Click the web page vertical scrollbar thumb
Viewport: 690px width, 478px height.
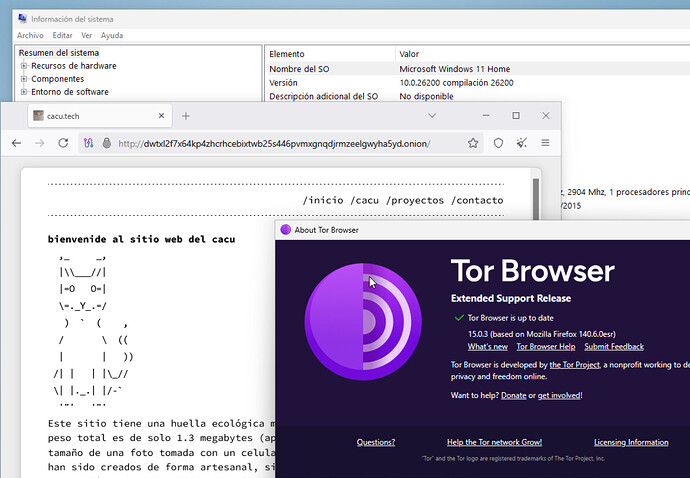[x=536, y=199]
